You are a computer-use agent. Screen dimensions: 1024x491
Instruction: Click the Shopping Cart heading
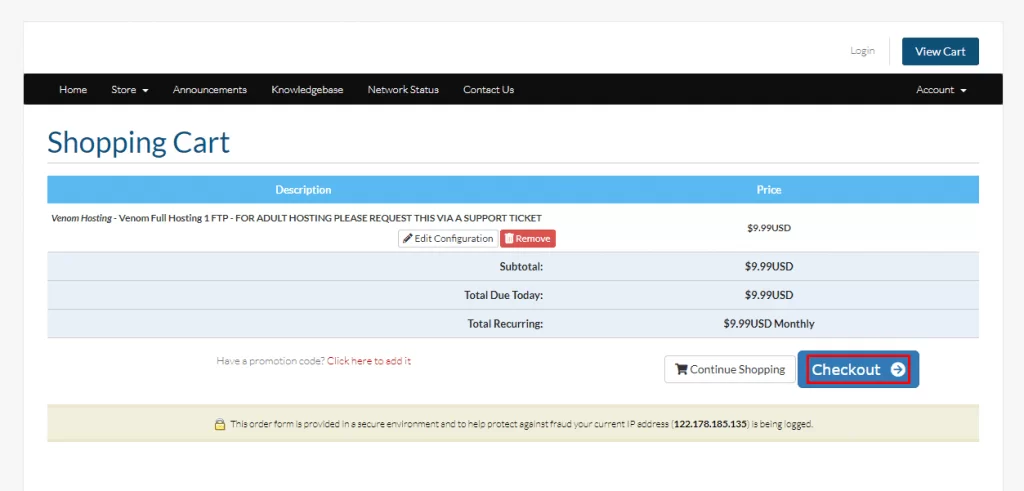click(138, 142)
